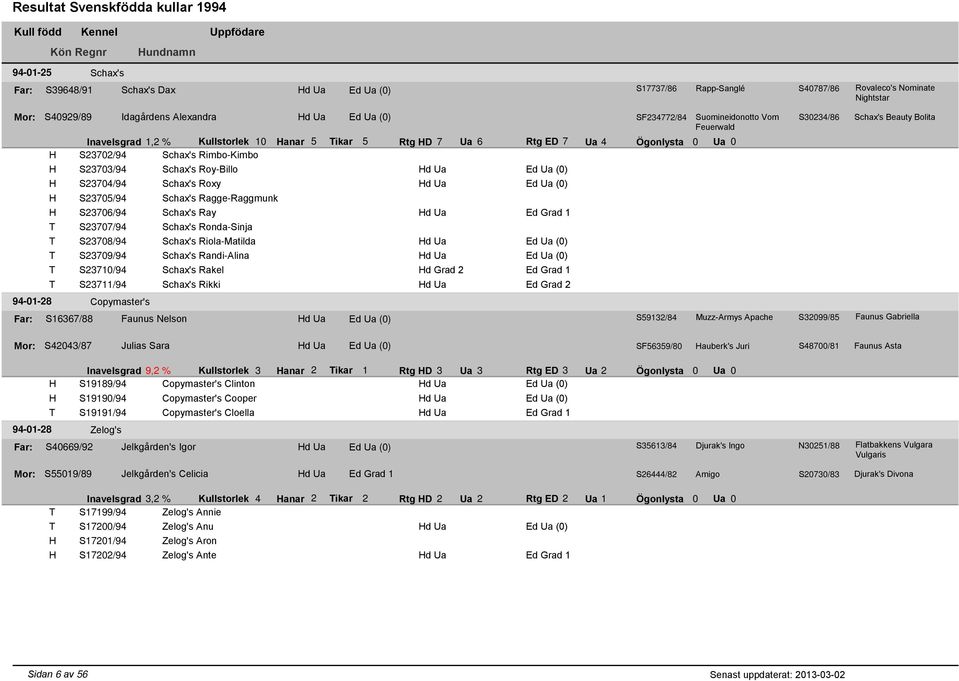Viewport: 959px width, 681px height.
Task: Click grandsire "Rapp-Sanglé"
Action: (x=720, y=89)
